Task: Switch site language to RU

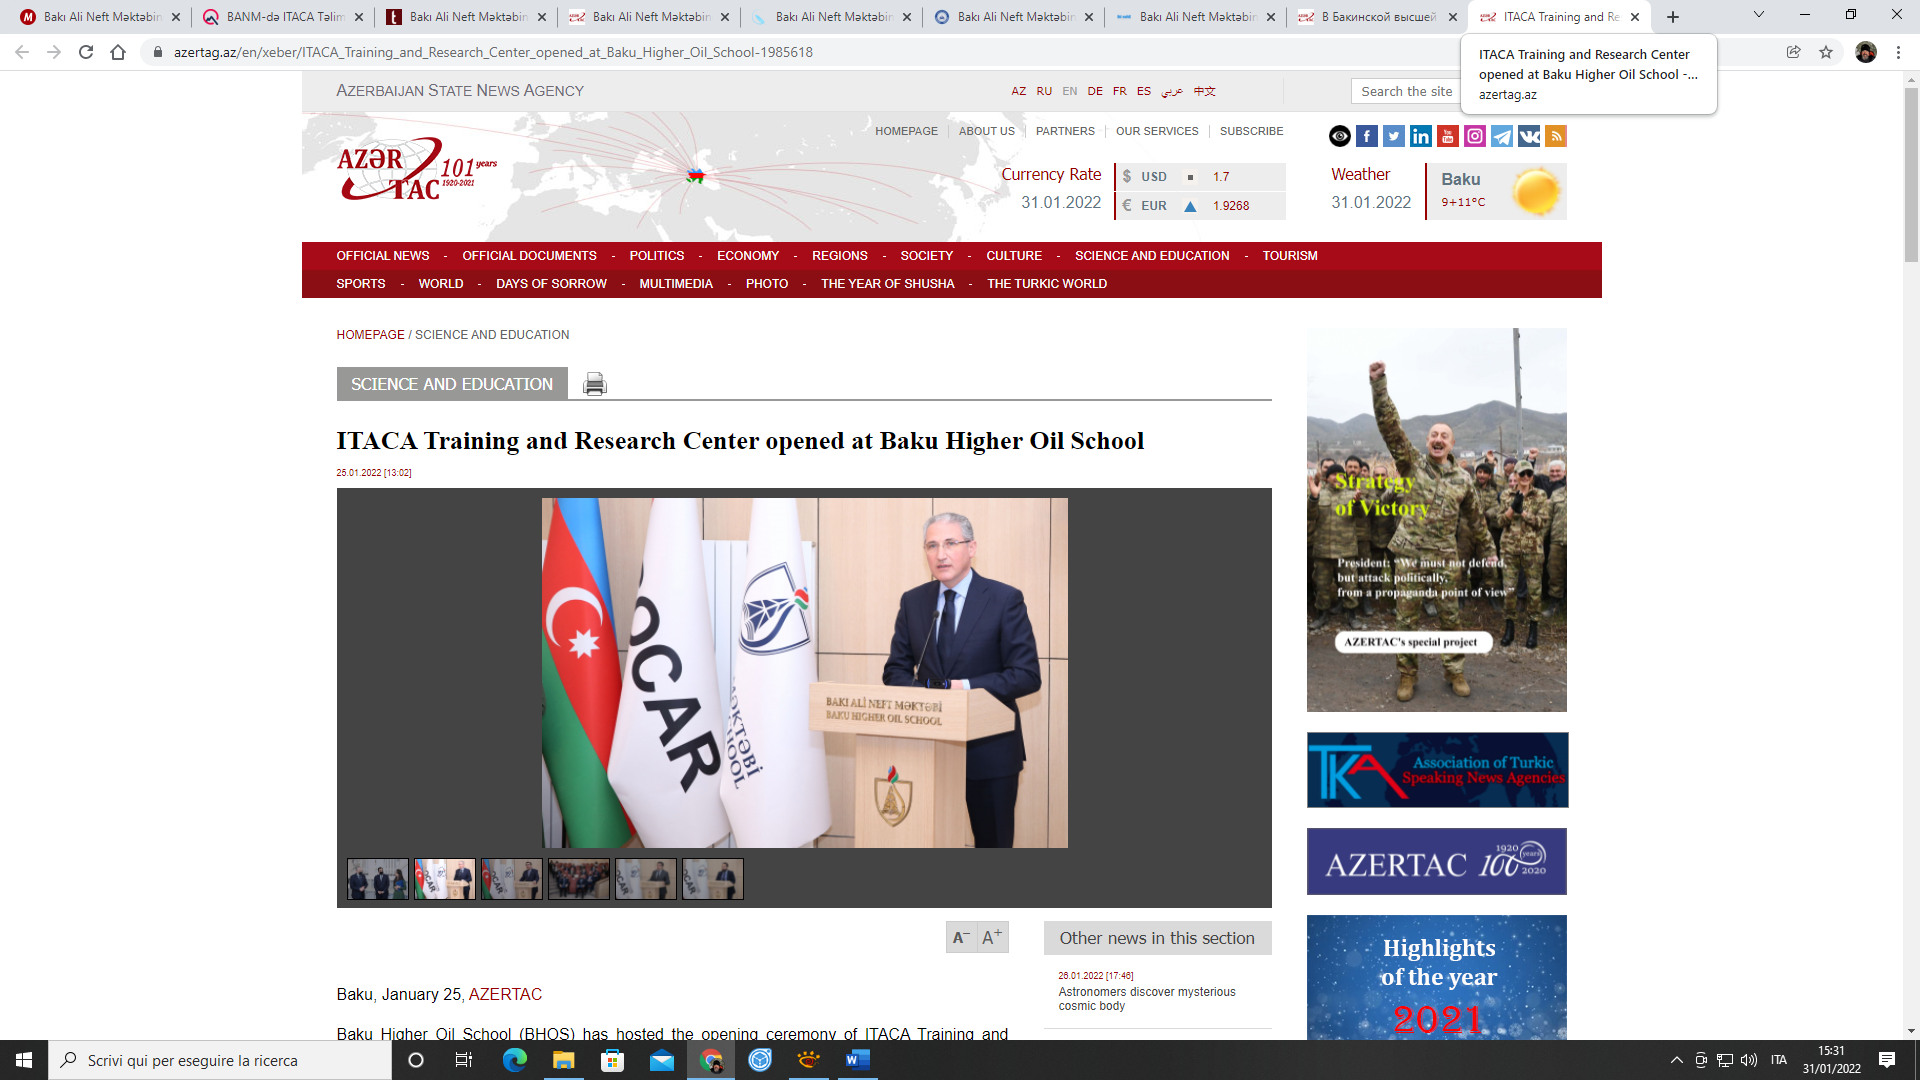Action: (x=1044, y=91)
